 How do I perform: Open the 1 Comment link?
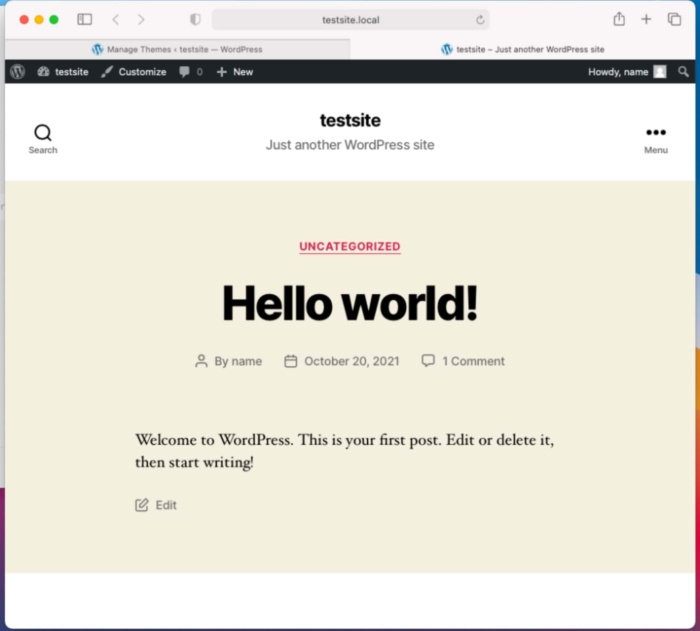(x=473, y=361)
